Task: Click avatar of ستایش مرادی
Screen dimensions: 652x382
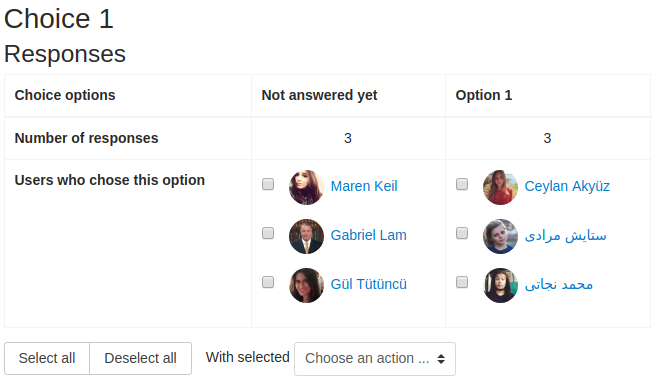Action: tap(500, 236)
